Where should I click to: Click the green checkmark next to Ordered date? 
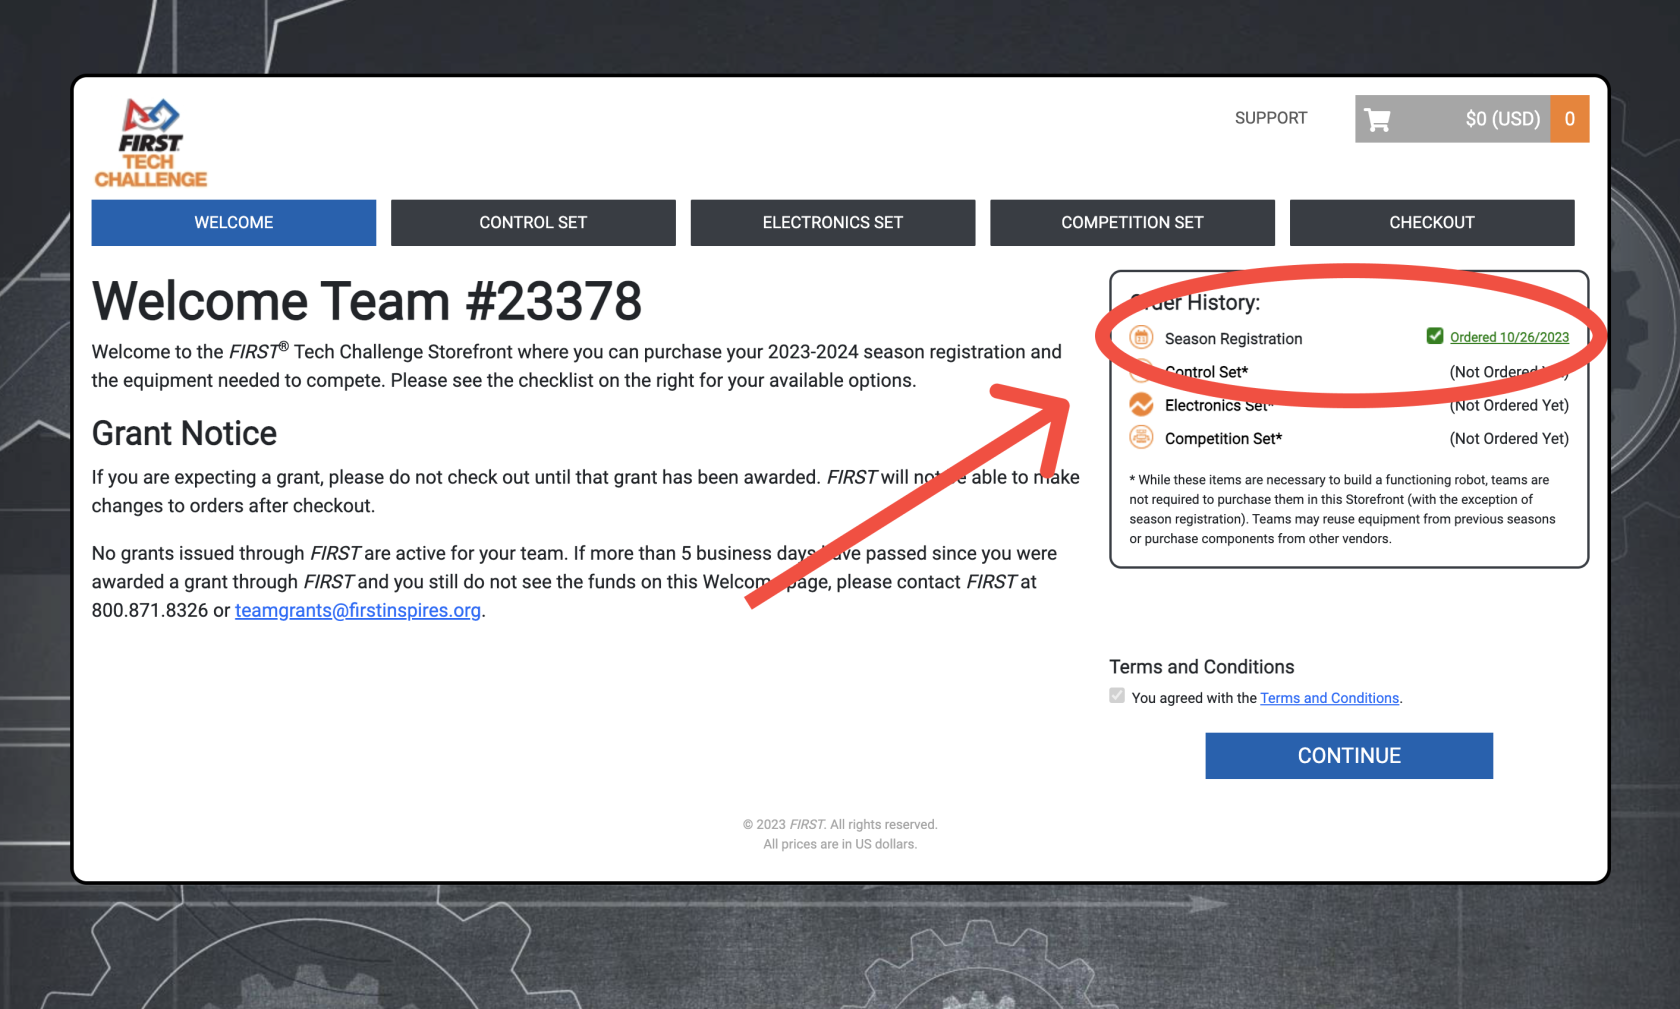click(x=1435, y=336)
